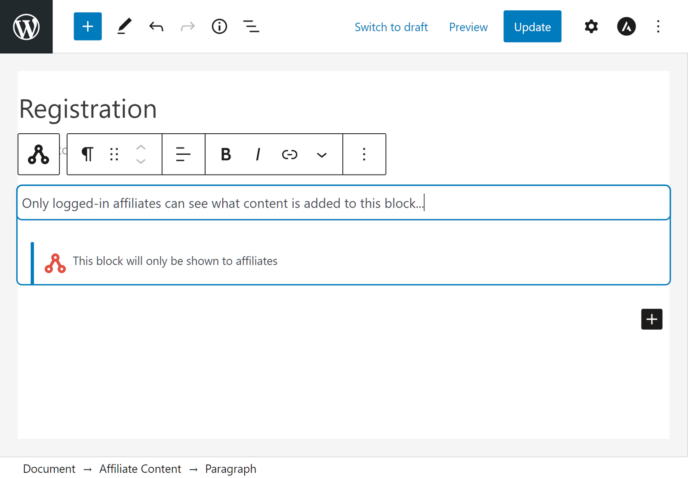Move block down
Screen dimensions: 688x478
tap(140, 161)
